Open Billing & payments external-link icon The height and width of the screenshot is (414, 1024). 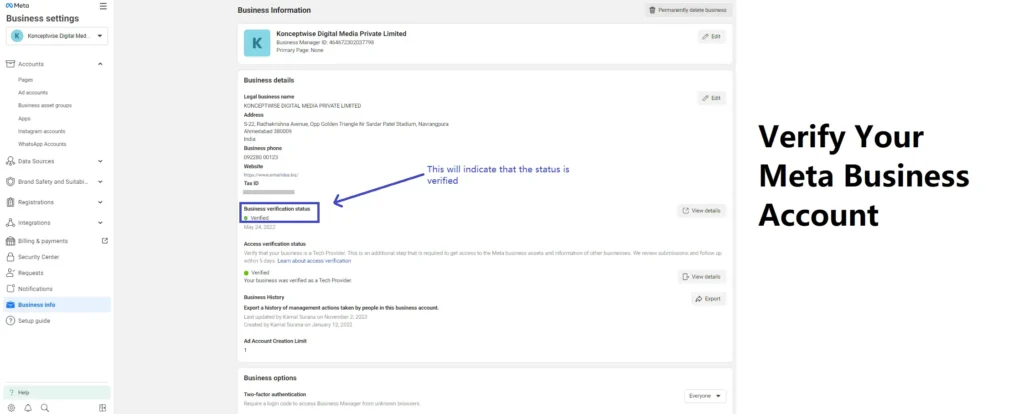point(104,241)
